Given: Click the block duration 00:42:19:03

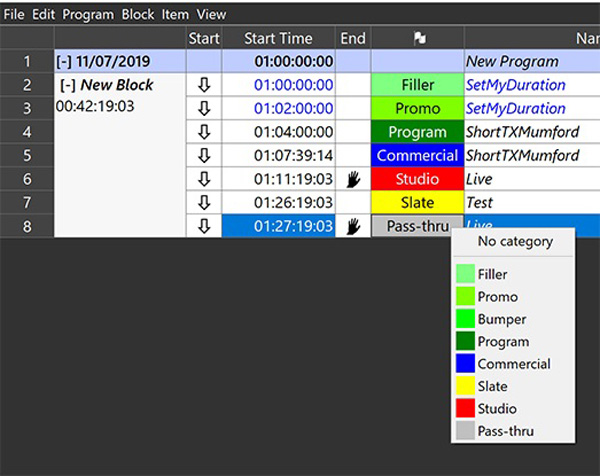Looking at the screenshot, I should 95,106.
